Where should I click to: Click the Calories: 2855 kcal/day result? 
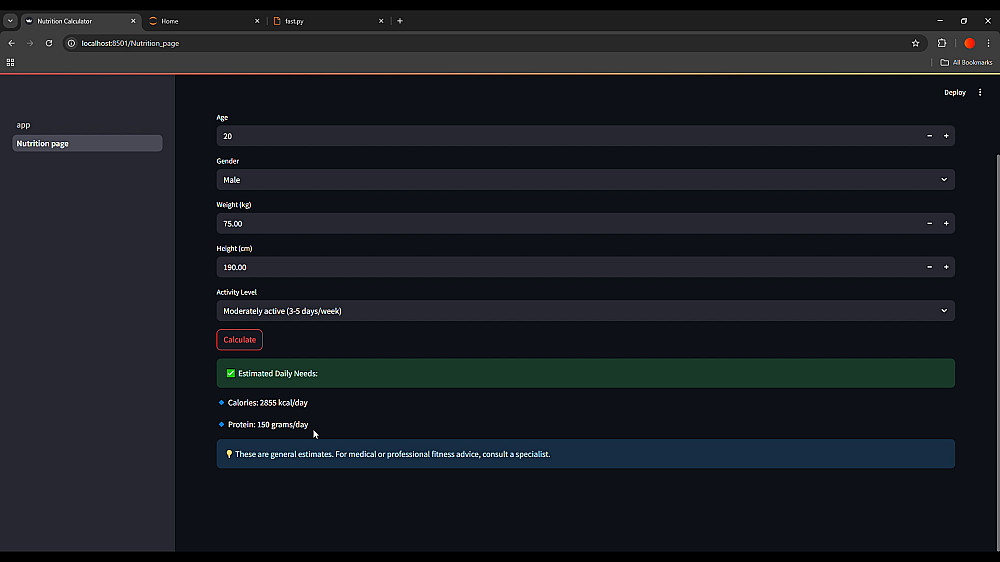tap(267, 403)
